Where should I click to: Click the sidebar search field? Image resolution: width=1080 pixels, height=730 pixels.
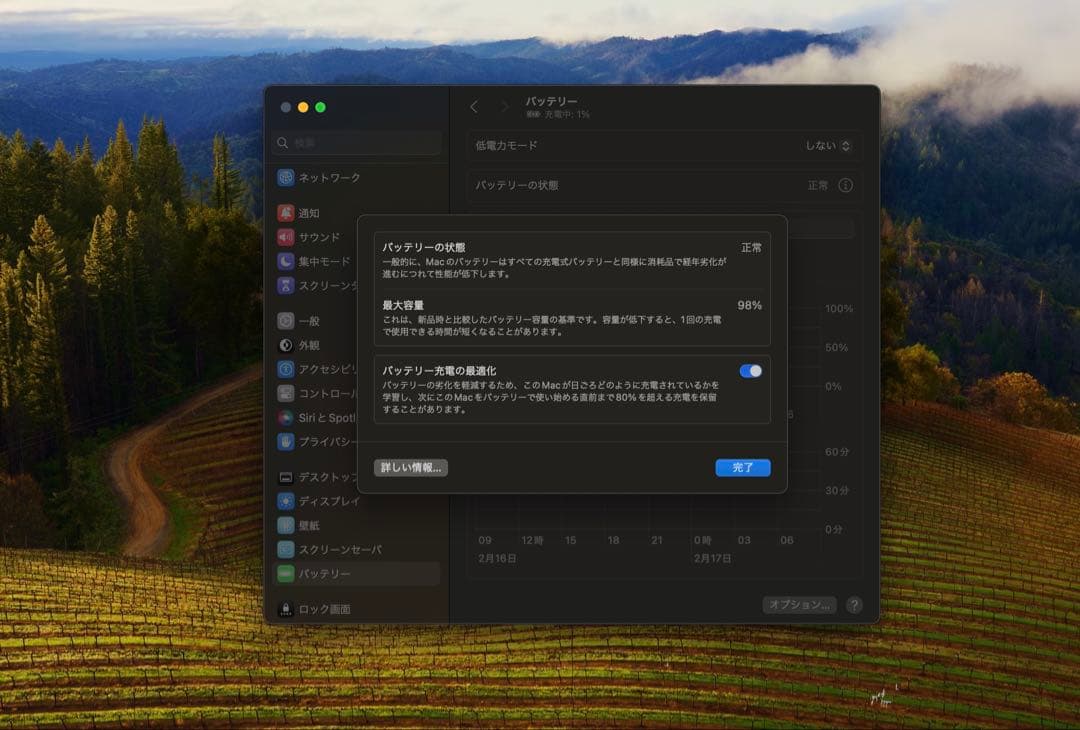click(357, 143)
